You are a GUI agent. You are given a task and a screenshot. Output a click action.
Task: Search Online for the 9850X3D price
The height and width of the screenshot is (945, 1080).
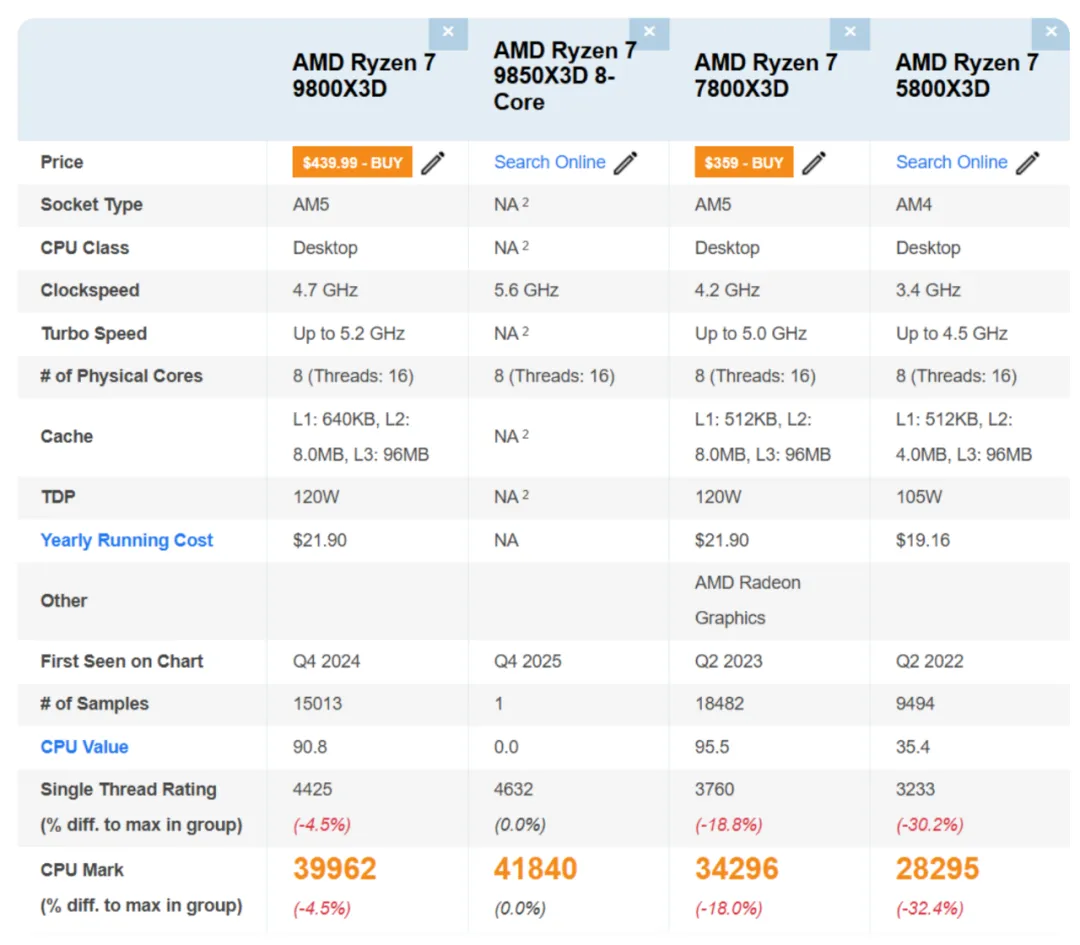pyautogui.click(x=550, y=162)
